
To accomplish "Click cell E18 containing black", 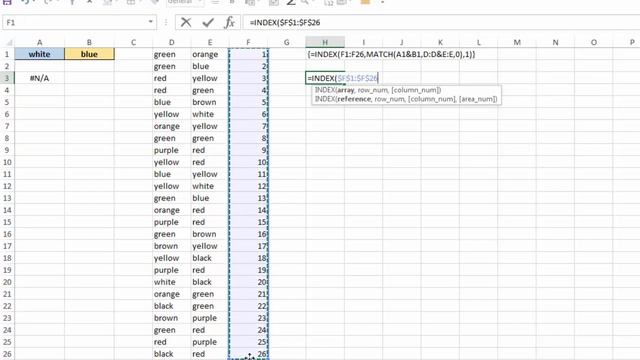I will tap(210, 258).
